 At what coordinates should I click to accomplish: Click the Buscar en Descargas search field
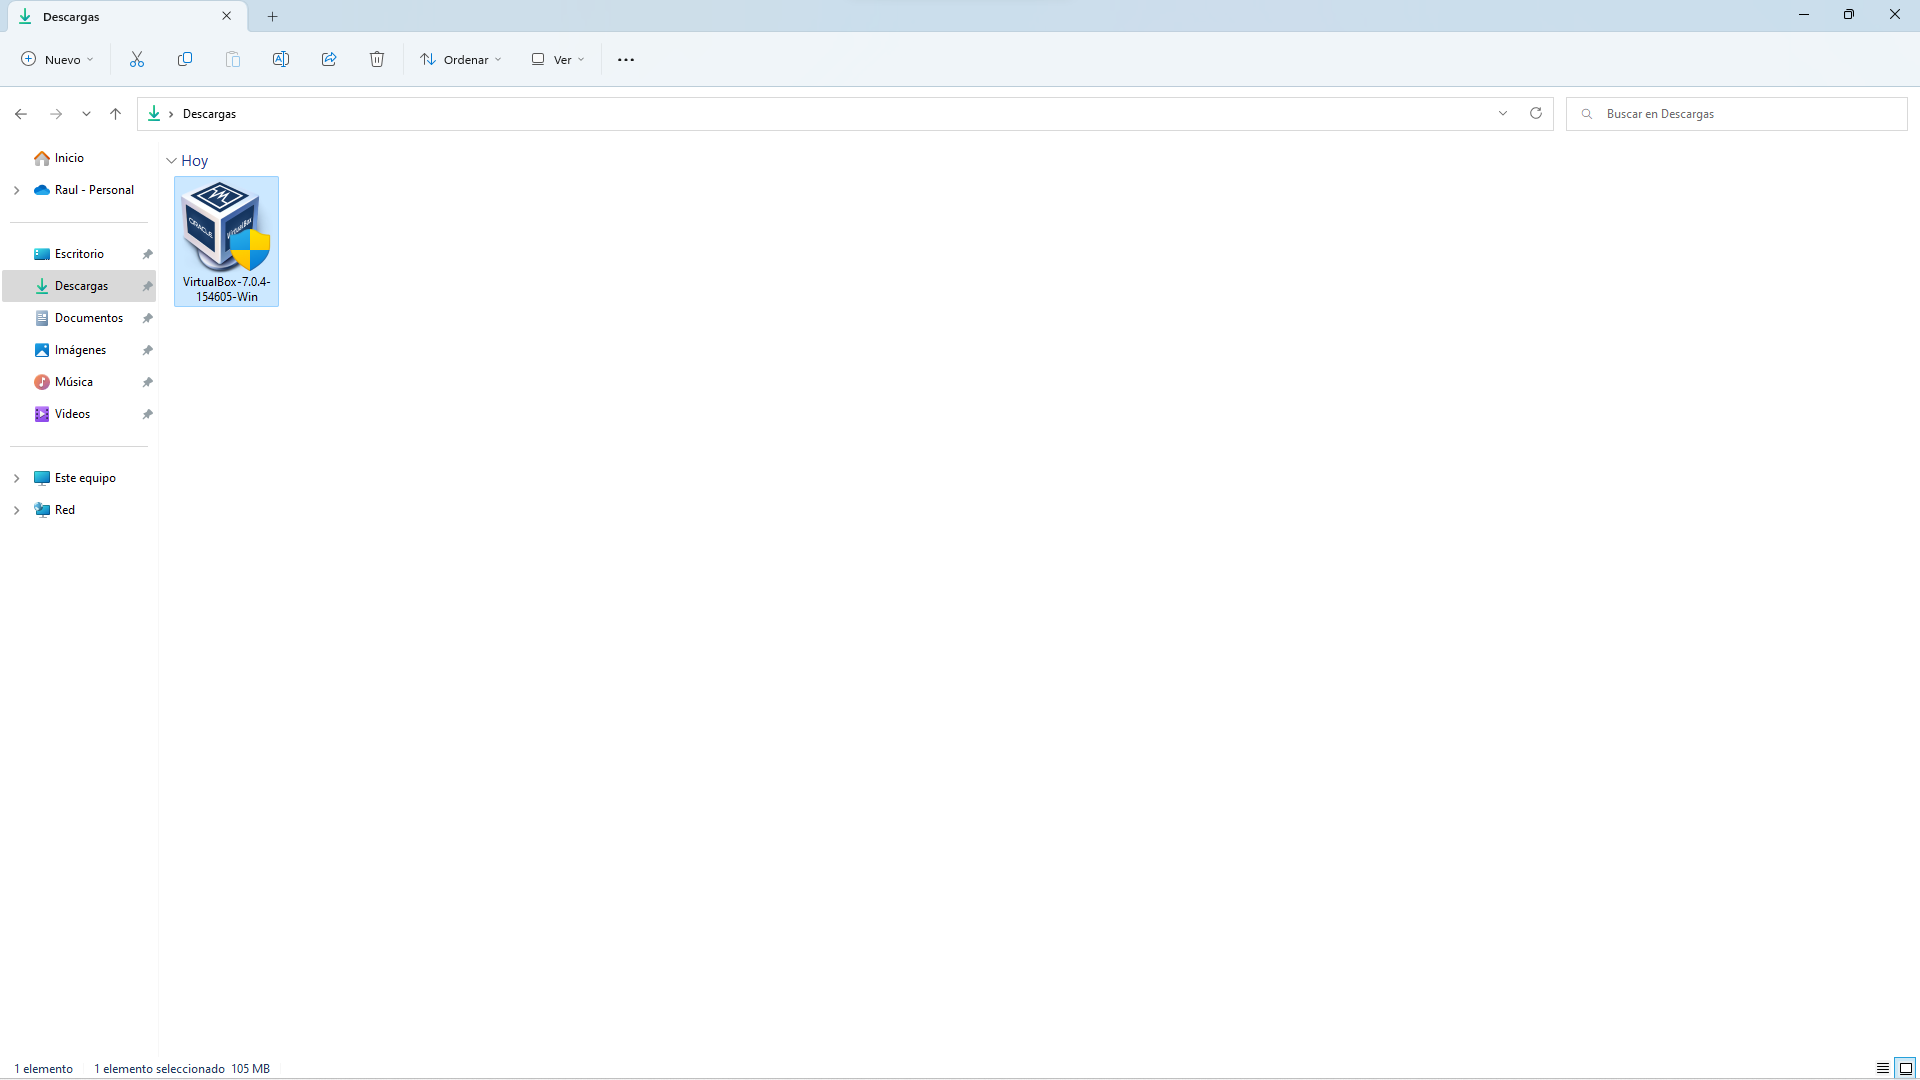tap(1740, 114)
